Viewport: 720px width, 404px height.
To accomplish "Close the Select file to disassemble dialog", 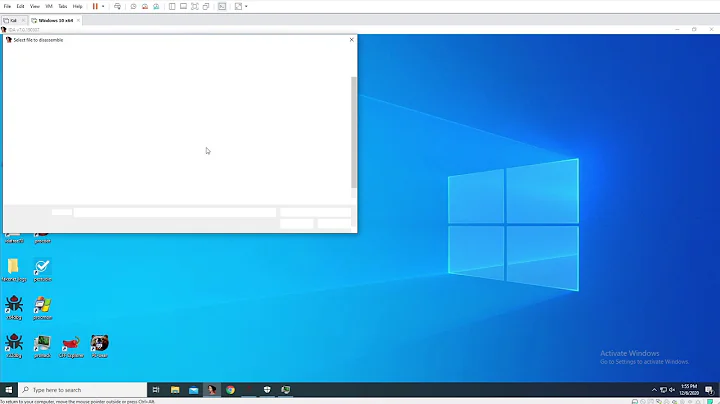I will coord(352,40).
